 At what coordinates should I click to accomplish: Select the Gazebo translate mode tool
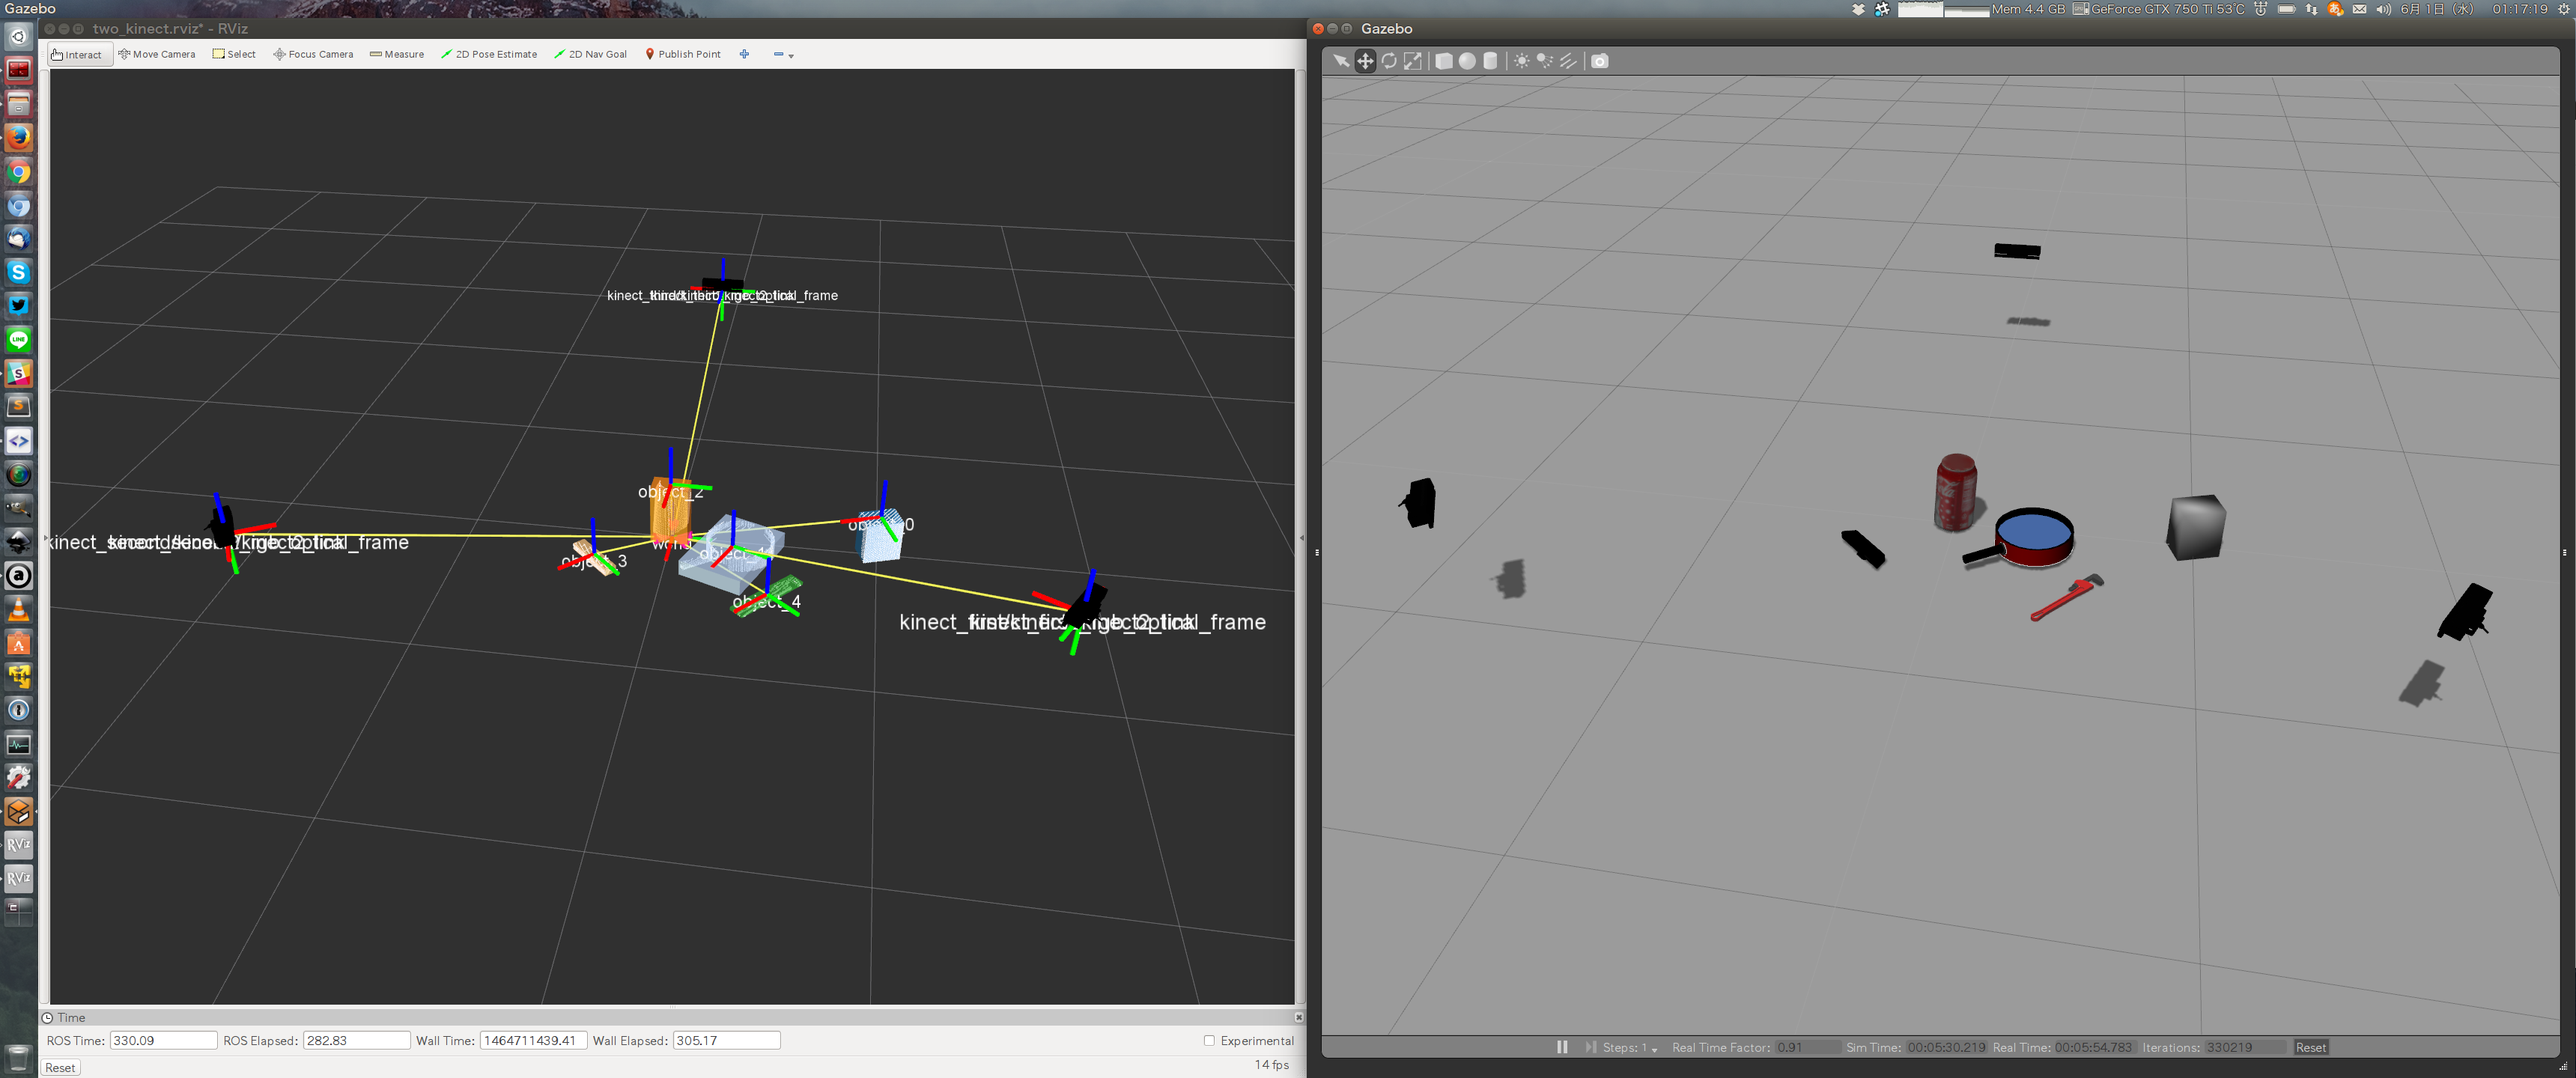(1365, 61)
